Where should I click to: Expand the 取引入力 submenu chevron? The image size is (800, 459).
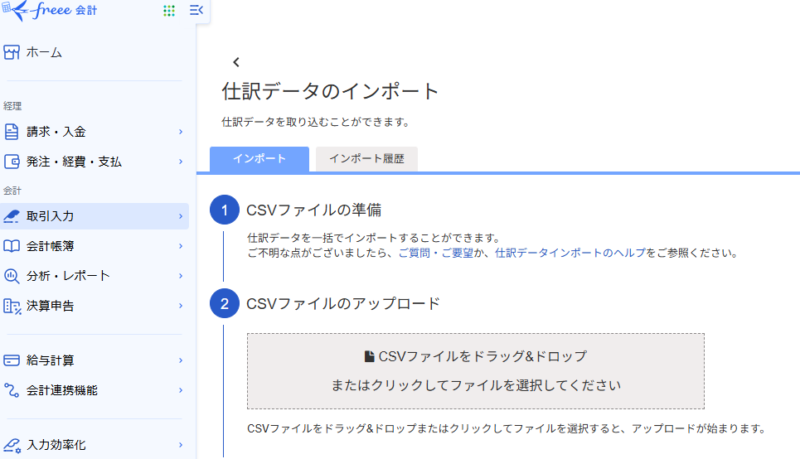180,216
